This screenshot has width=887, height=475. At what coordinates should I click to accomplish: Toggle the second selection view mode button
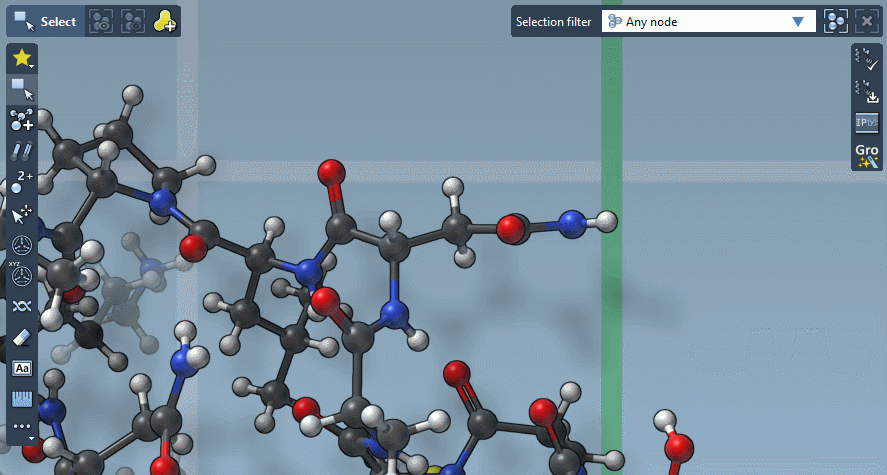pos(133,21)
